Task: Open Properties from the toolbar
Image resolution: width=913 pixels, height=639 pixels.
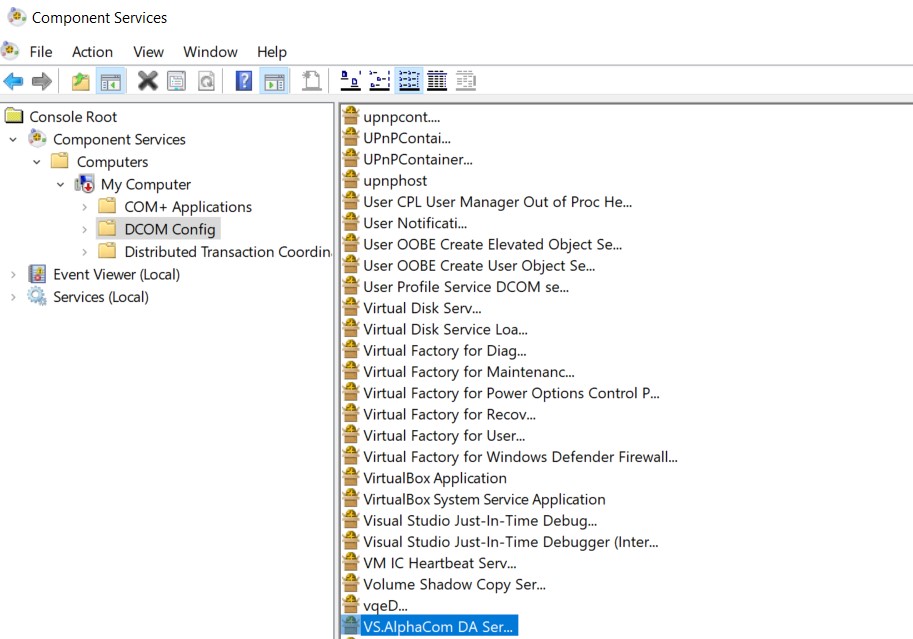Action: 177,81
